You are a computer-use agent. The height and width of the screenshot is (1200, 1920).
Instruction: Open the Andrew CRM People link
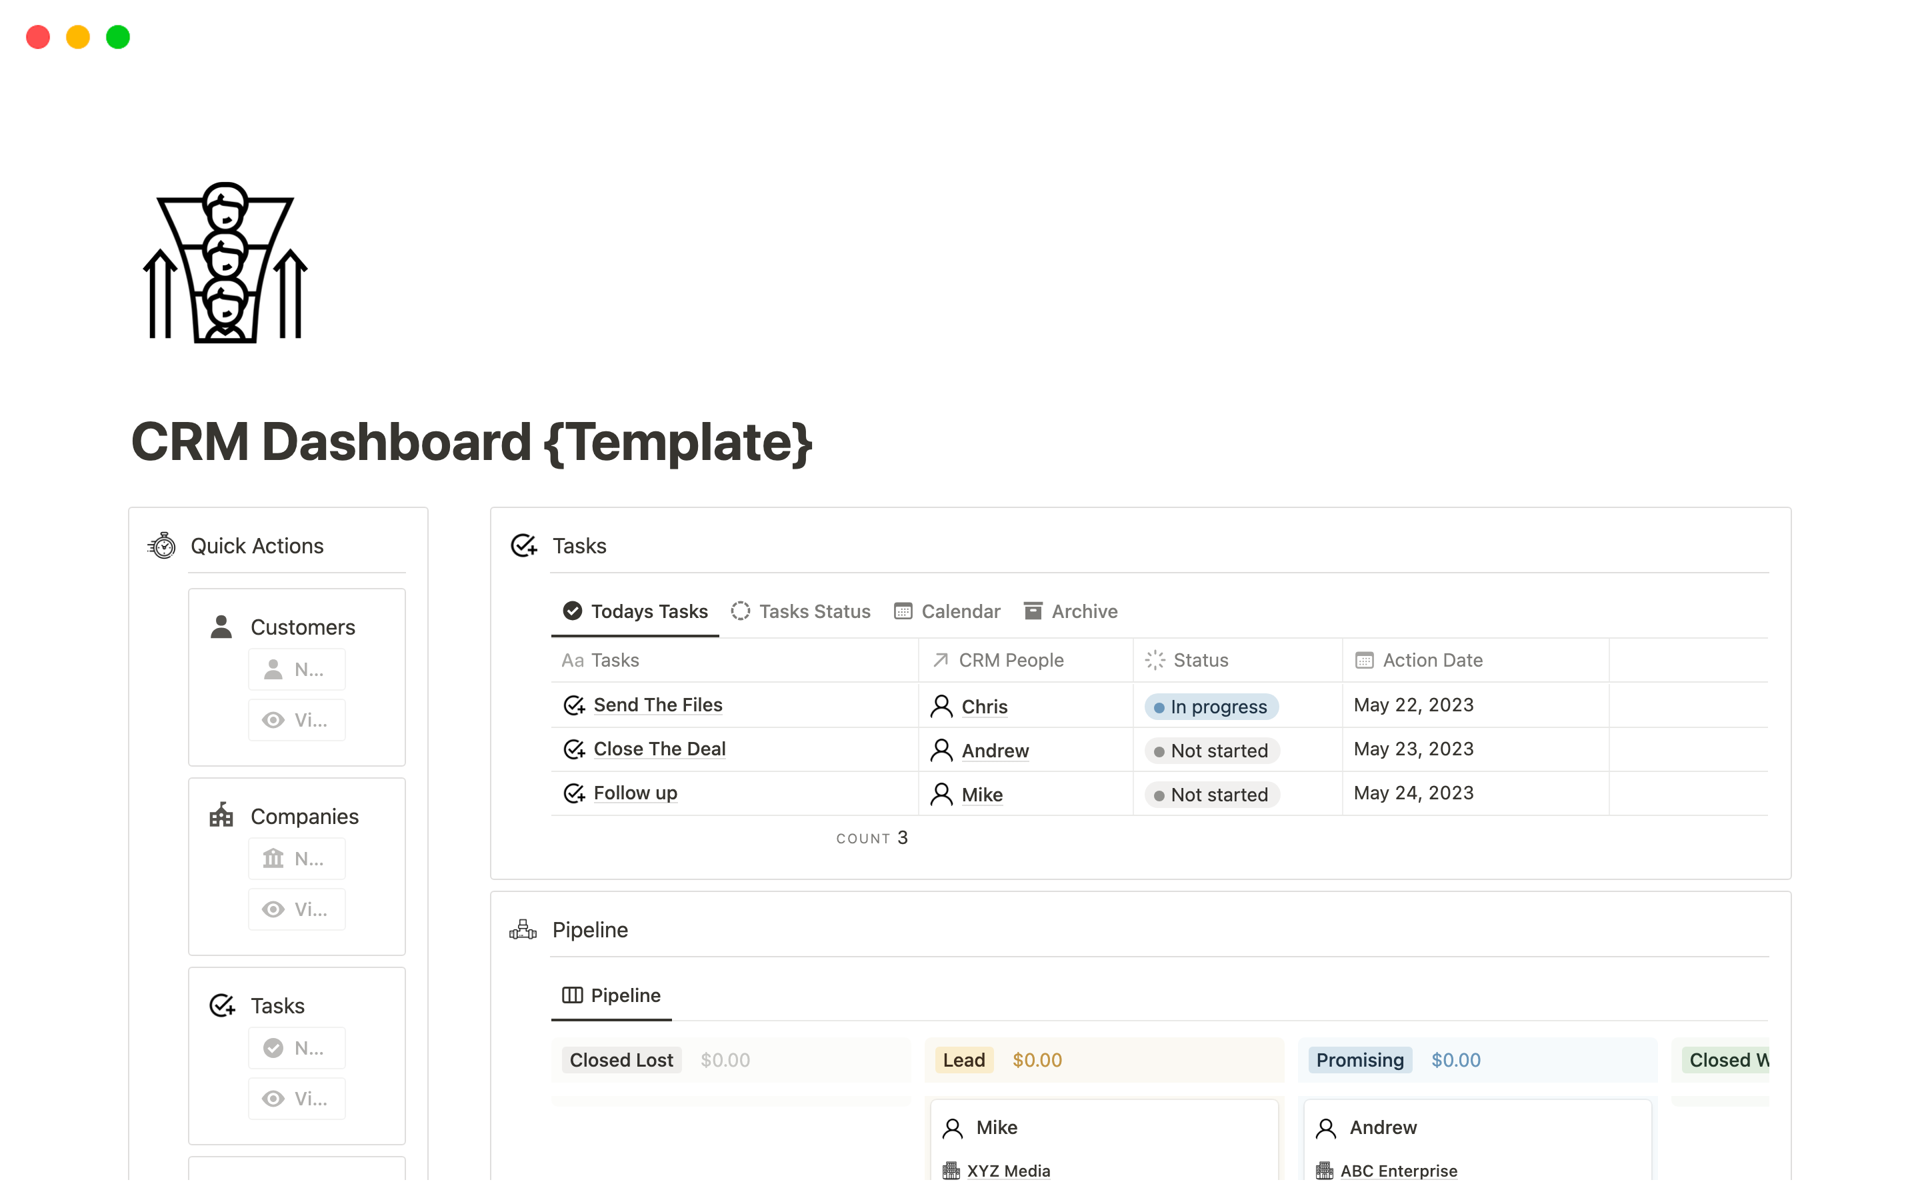[x=994, y=751]
